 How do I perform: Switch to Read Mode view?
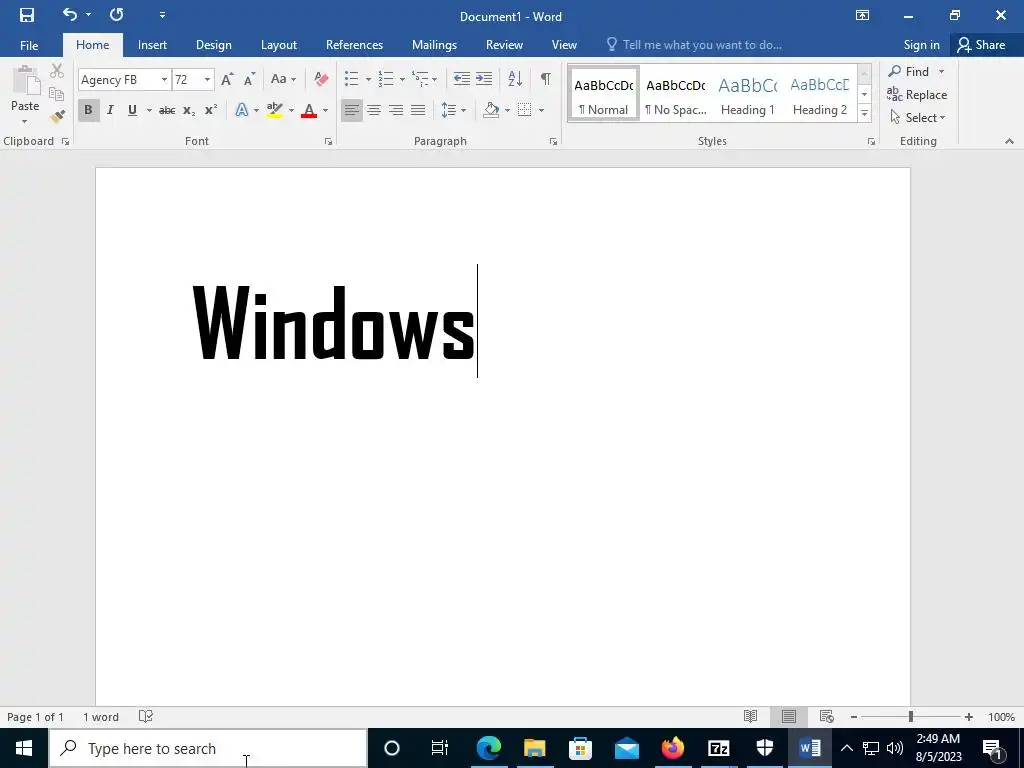[750, 716]
